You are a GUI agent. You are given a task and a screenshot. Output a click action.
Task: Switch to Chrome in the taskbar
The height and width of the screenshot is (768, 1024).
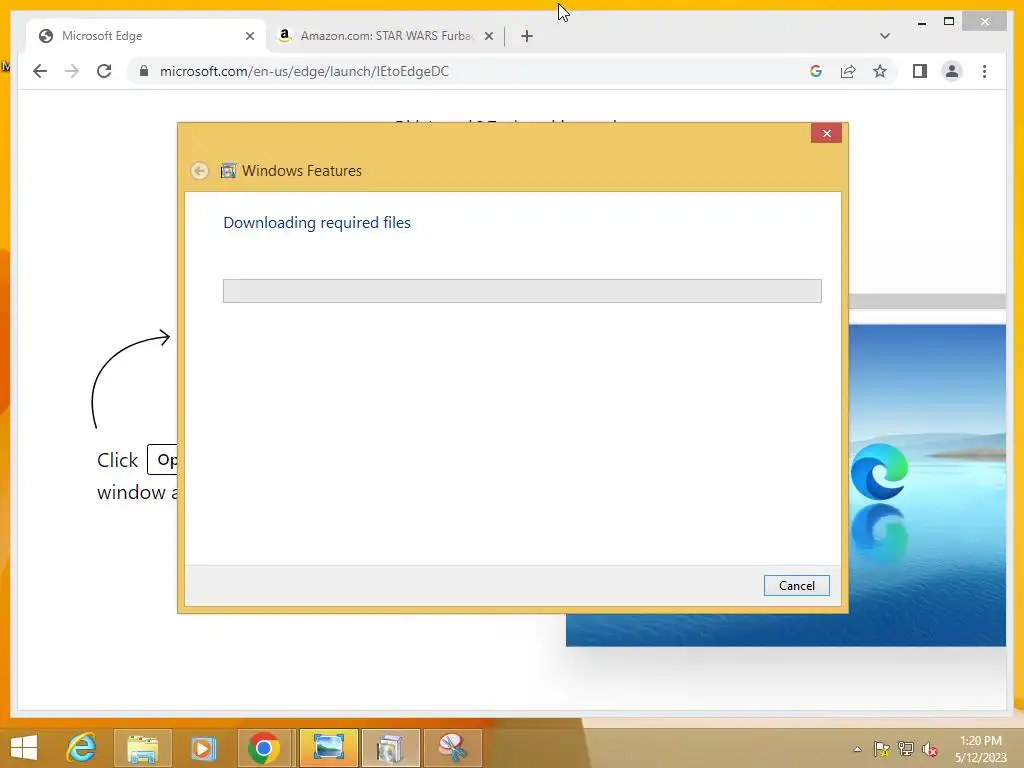[x=264, y=748]
